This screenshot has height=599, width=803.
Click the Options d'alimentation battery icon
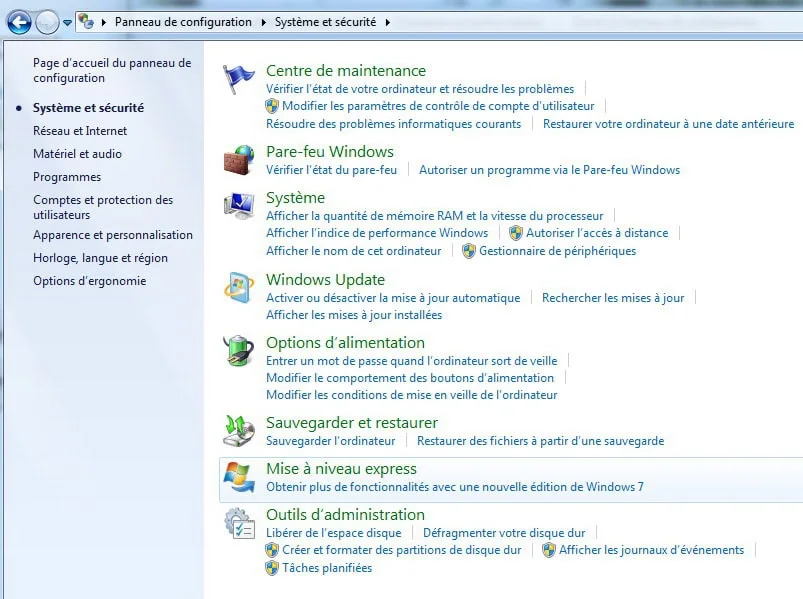click(239, 351)
